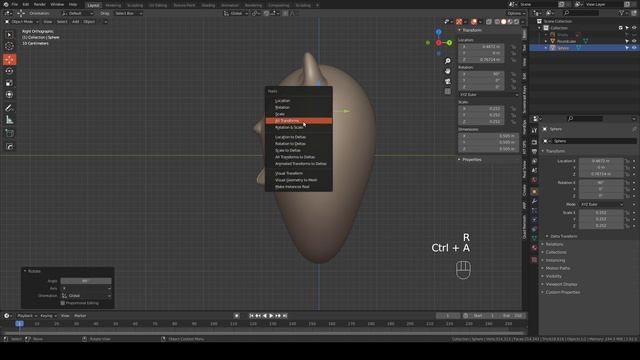Toggle viewport gizmo visibility button
The height and width of the screenshot is (360, 640).
(x=459, y=22)
